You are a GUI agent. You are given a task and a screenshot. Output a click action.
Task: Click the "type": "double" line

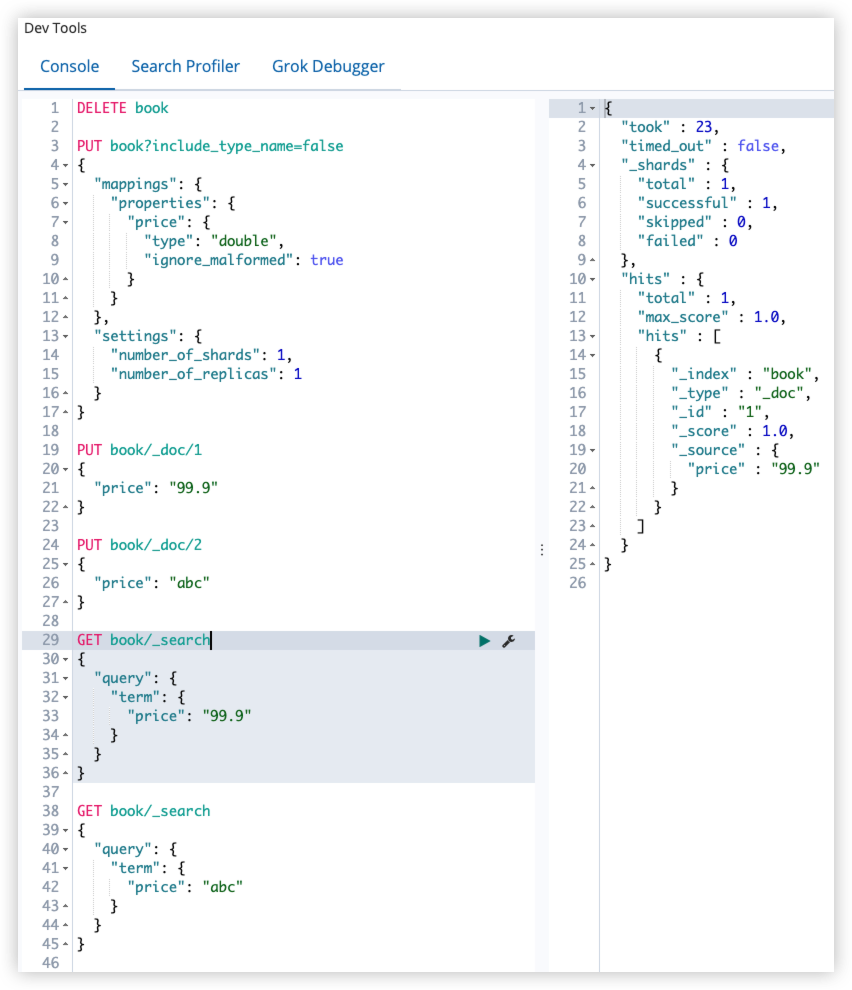point(214,241)
